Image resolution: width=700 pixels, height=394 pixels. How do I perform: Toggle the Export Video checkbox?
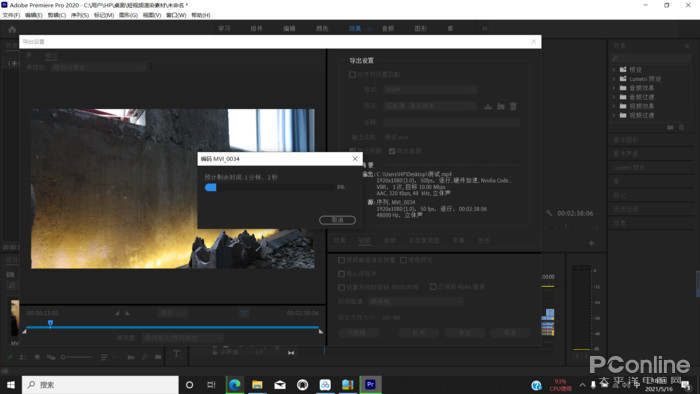[x=352, y=151]
